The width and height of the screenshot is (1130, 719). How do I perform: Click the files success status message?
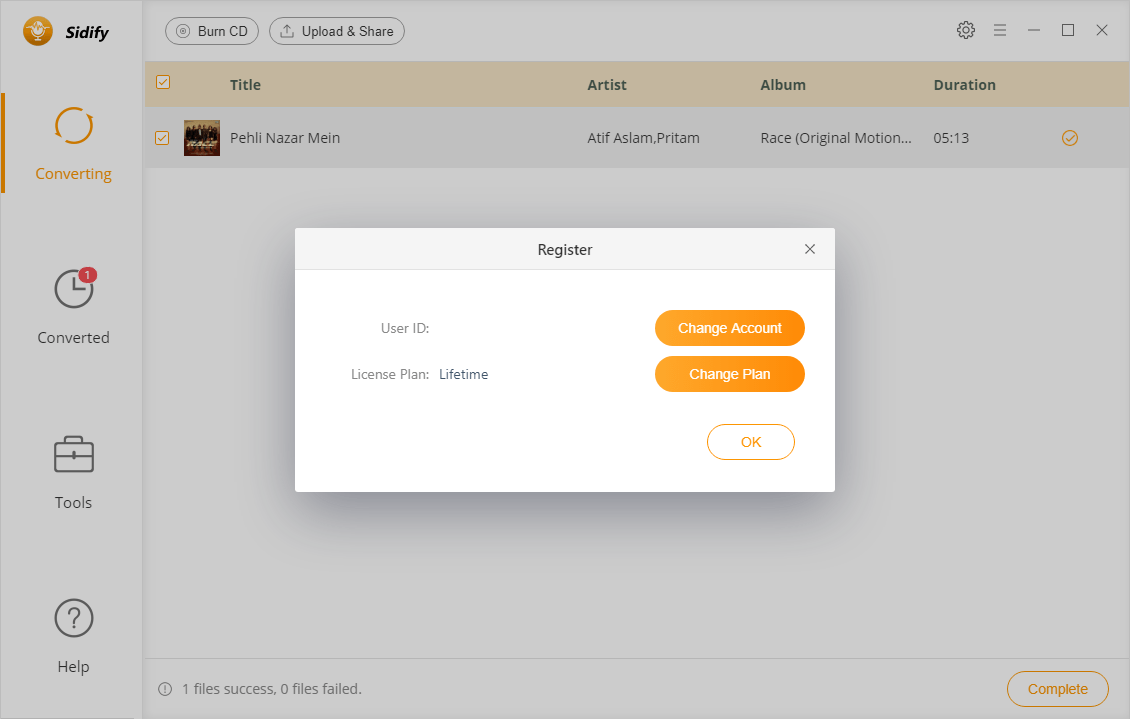pos(272,689)
